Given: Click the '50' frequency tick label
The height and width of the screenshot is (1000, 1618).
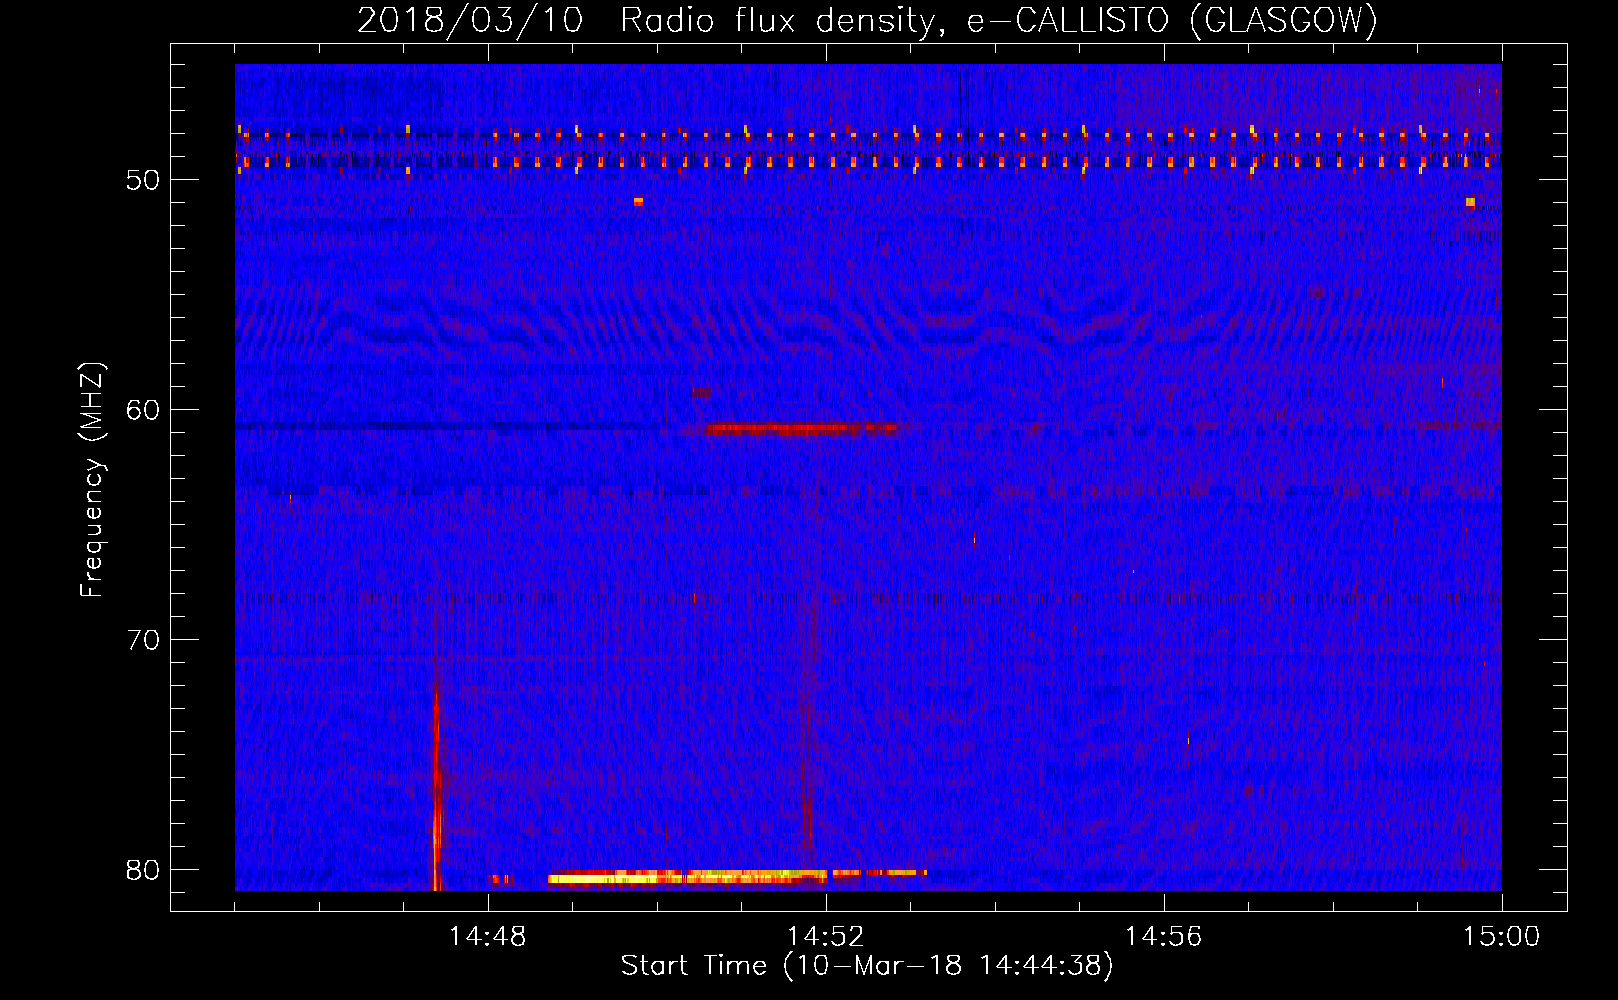Looking at the screenshot, I should click(x=143, y=180).
